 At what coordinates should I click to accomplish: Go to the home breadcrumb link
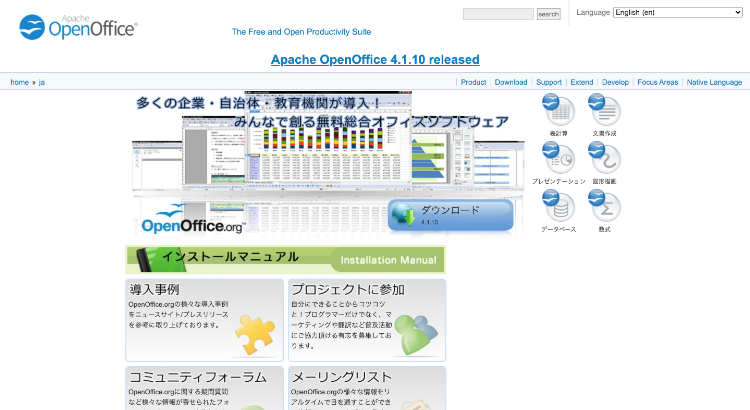[x=20, y=82]
